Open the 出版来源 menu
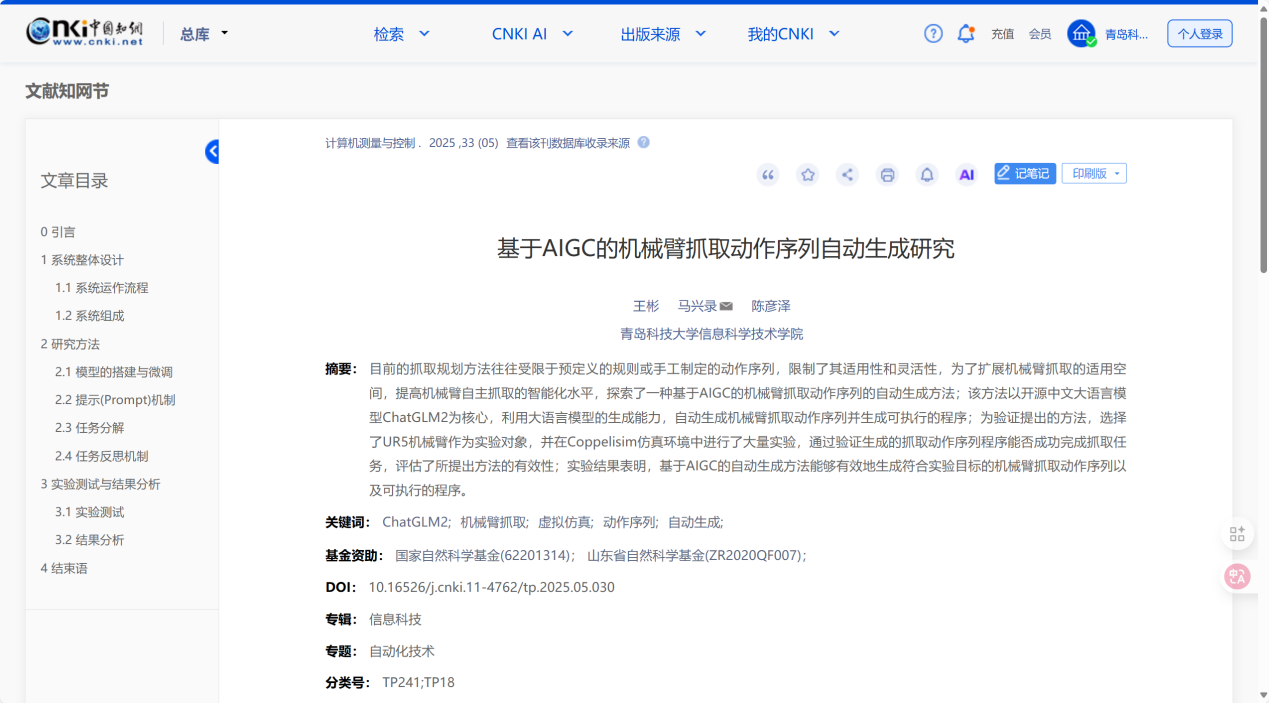 pyautogui.click(x=663, y=34)
